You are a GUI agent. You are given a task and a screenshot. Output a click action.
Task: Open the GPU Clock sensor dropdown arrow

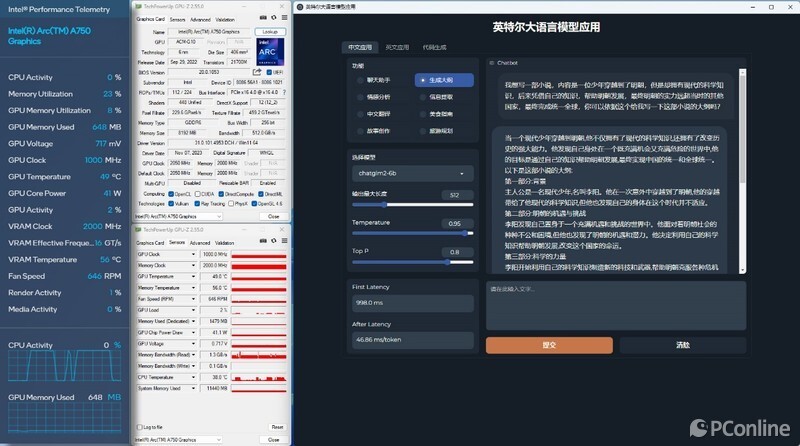pyautogui.click(x=193, y=254)
